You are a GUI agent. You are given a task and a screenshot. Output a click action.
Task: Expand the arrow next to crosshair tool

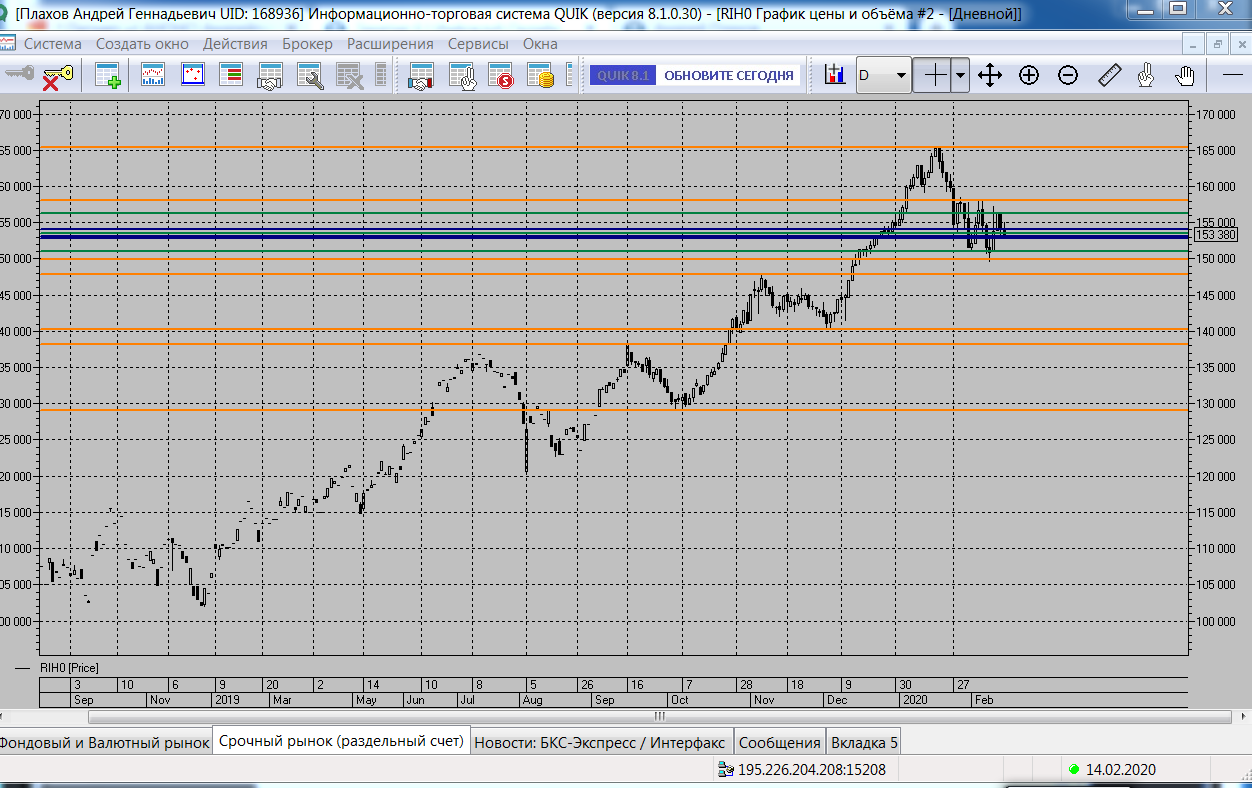point(960,75)
